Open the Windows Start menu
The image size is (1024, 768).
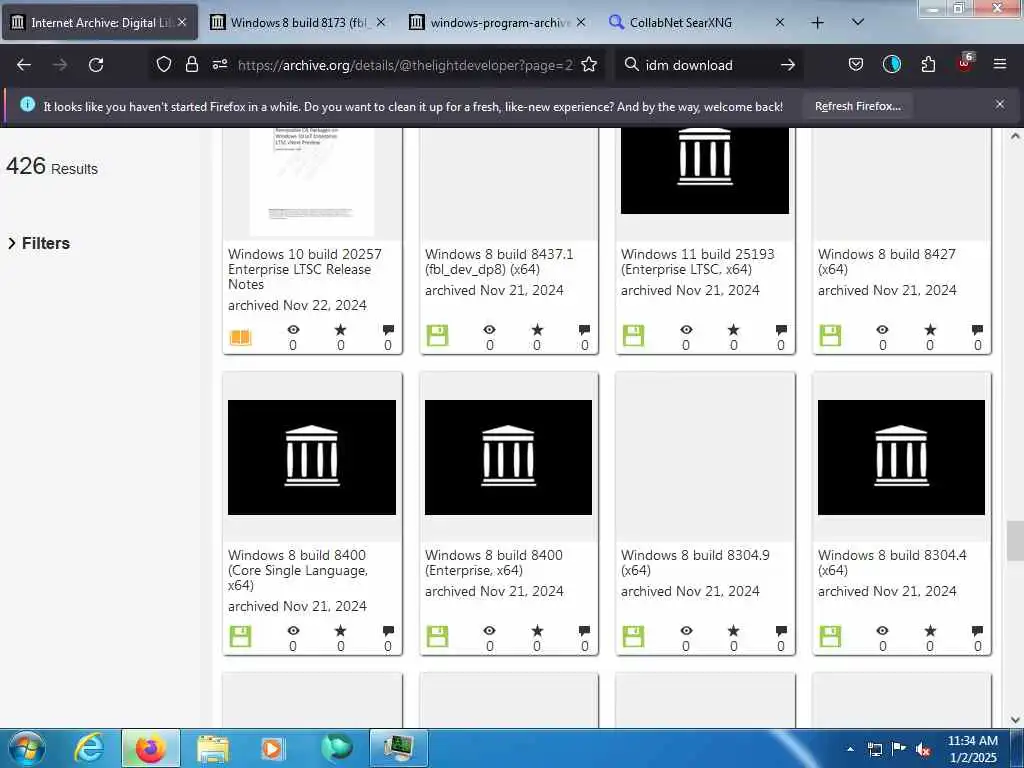[27, 748]
